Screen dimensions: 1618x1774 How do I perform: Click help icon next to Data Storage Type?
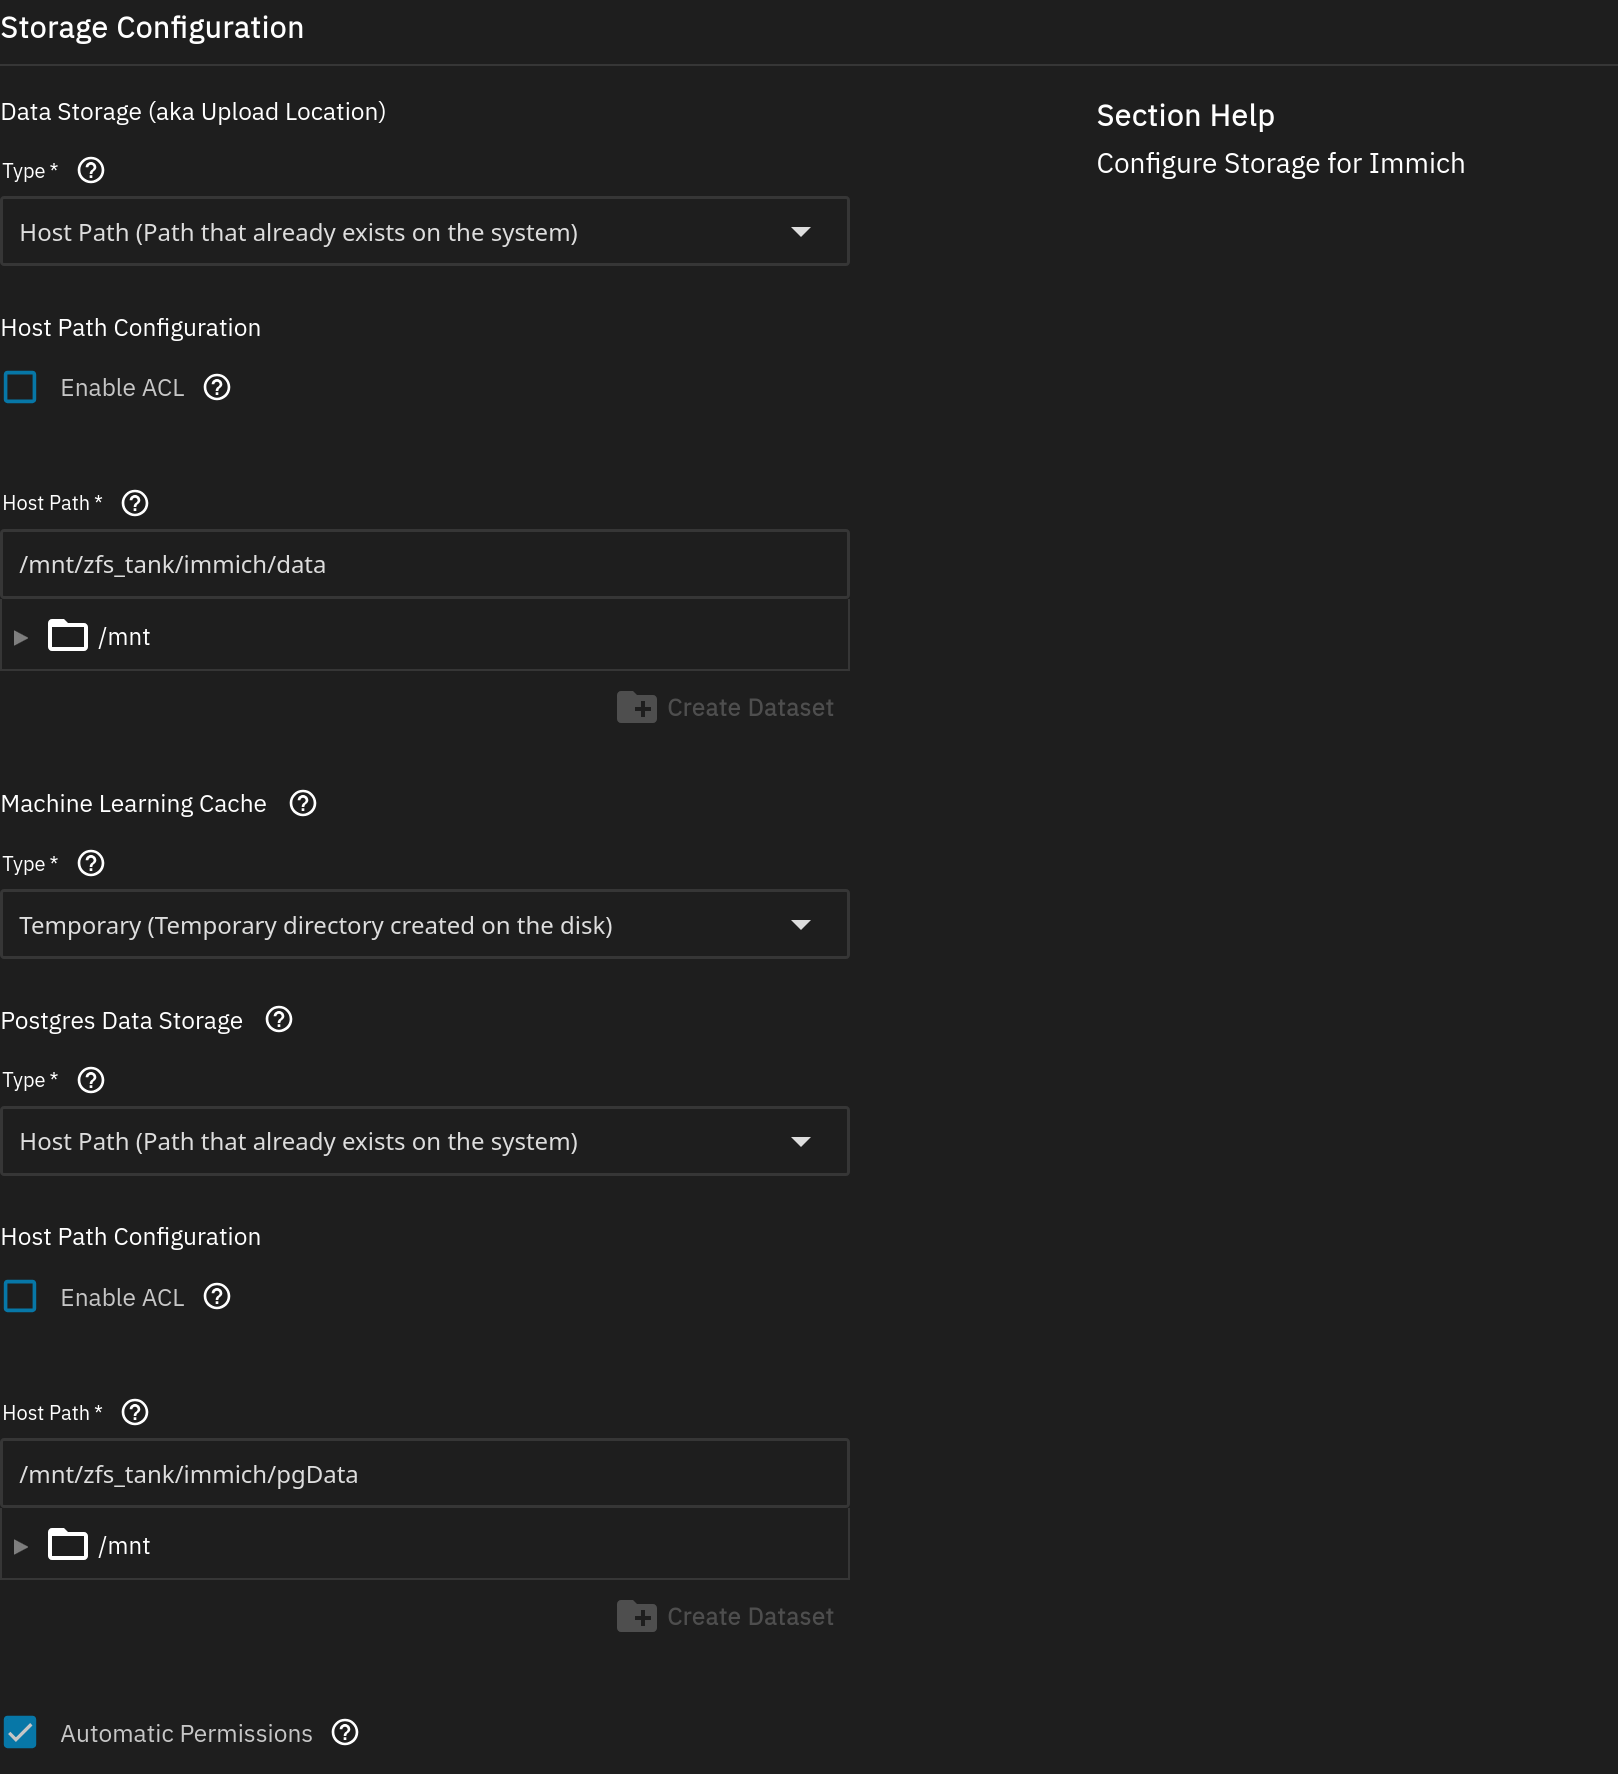[x=91, y=171]
